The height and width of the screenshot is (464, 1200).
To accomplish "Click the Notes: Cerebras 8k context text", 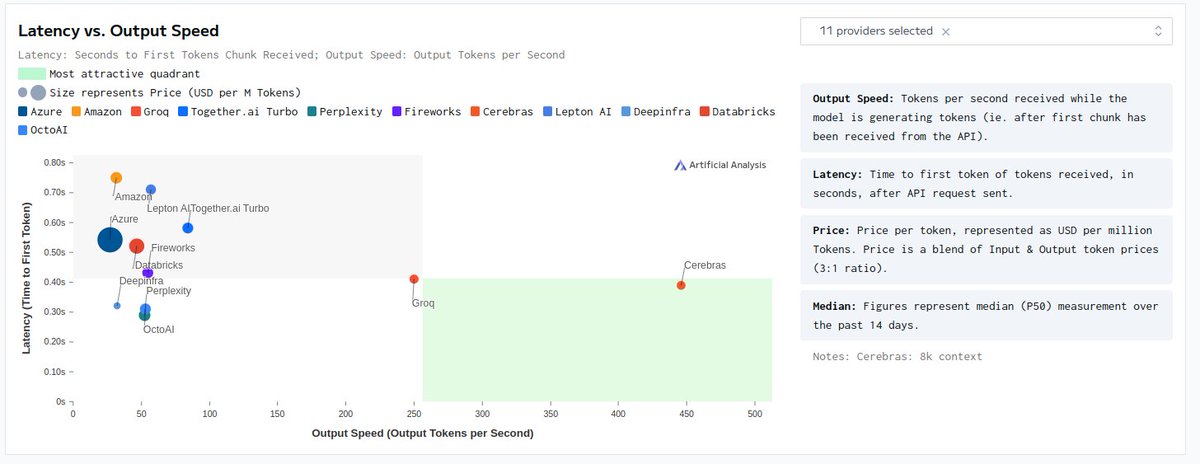I will click(898, 356).
